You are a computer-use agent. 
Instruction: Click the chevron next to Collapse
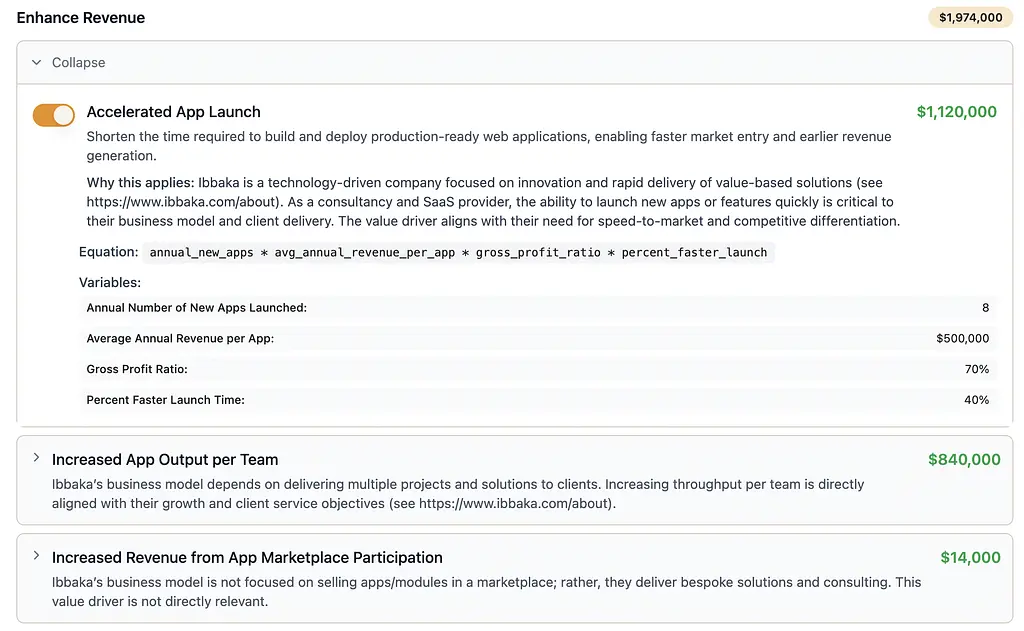(37, 63)
